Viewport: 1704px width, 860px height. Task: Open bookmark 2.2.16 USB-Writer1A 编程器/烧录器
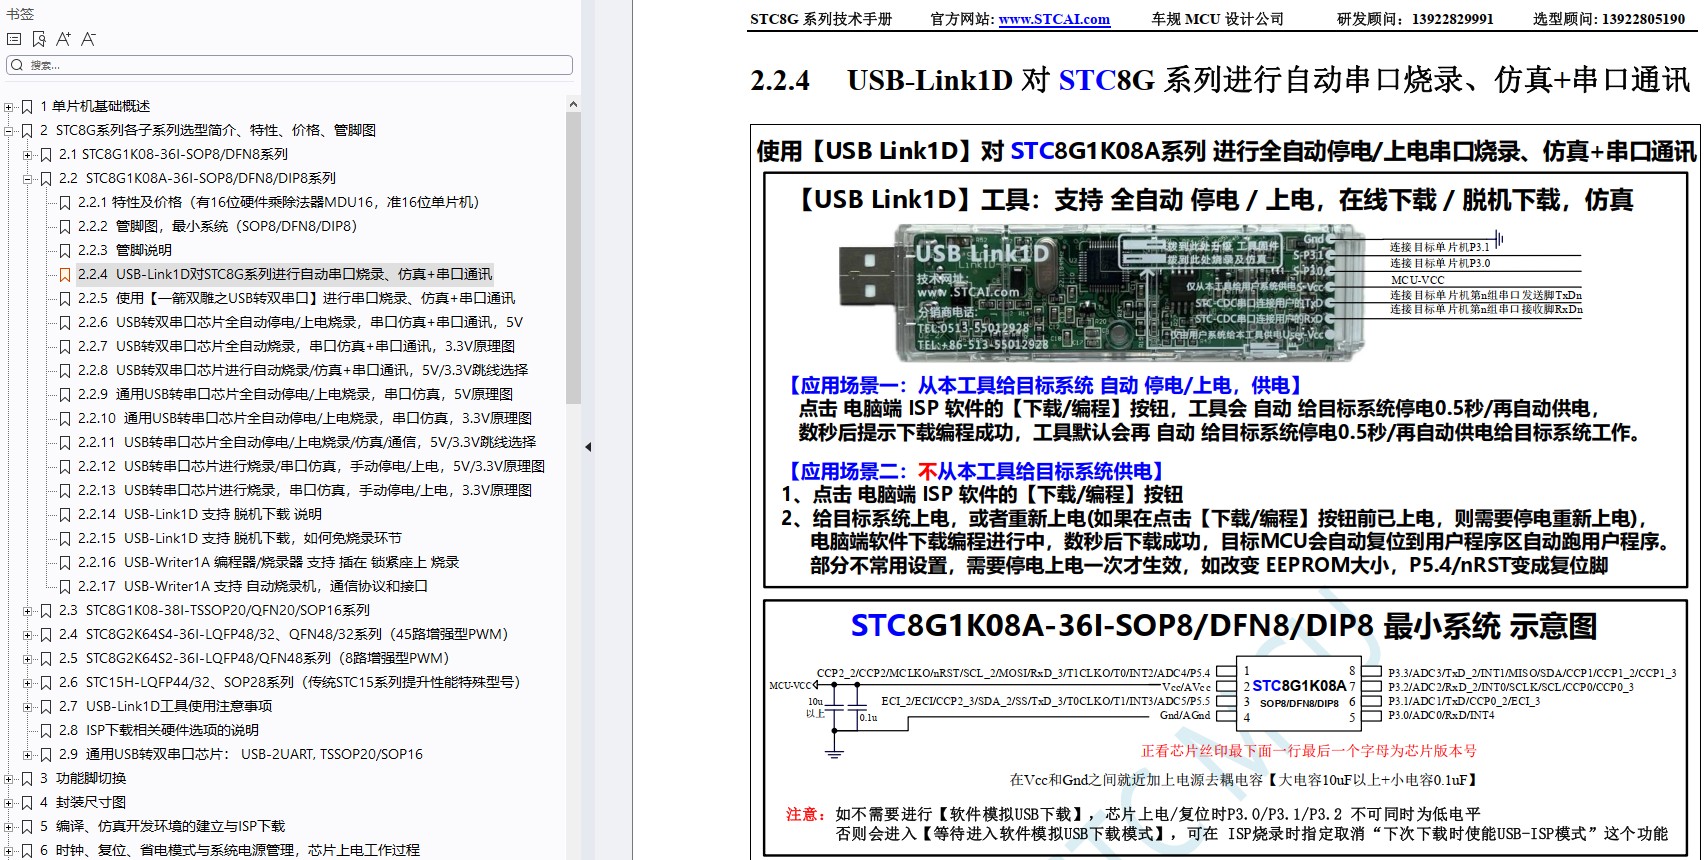[269, 562]
